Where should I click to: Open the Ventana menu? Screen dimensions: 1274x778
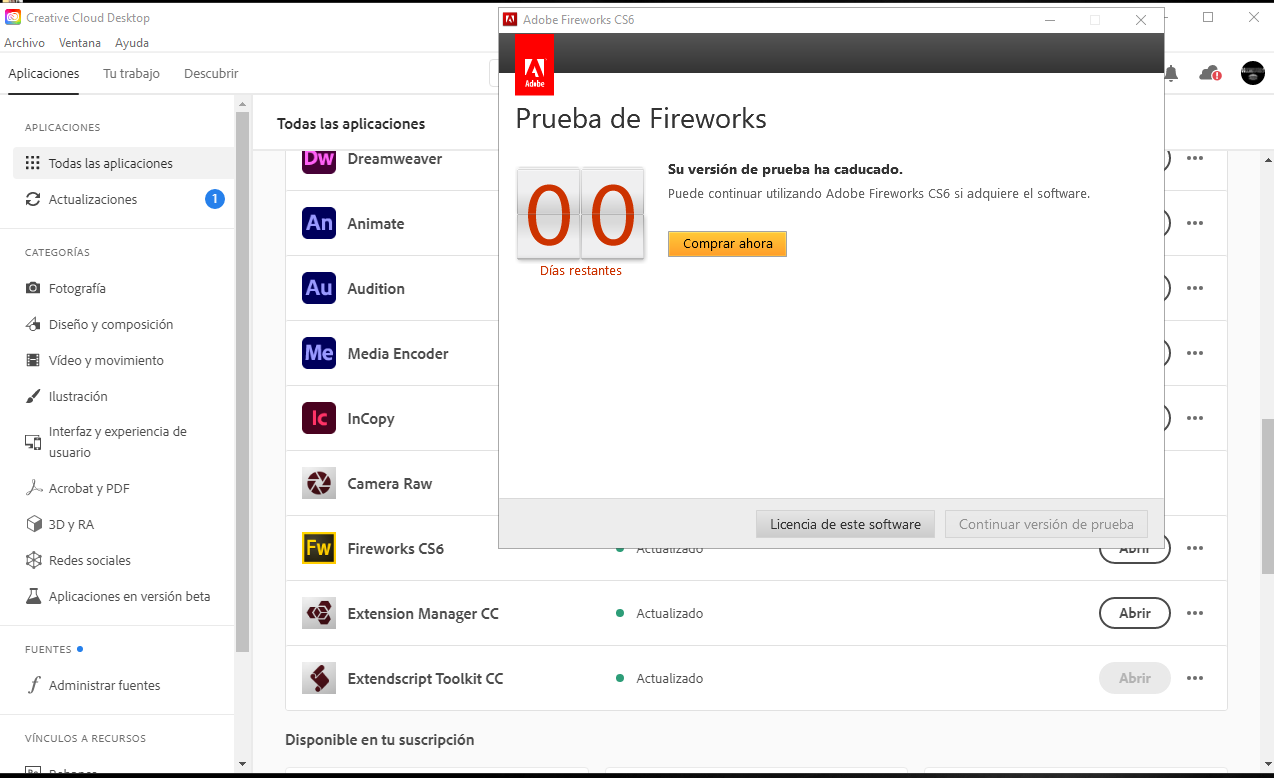(80, 43)
